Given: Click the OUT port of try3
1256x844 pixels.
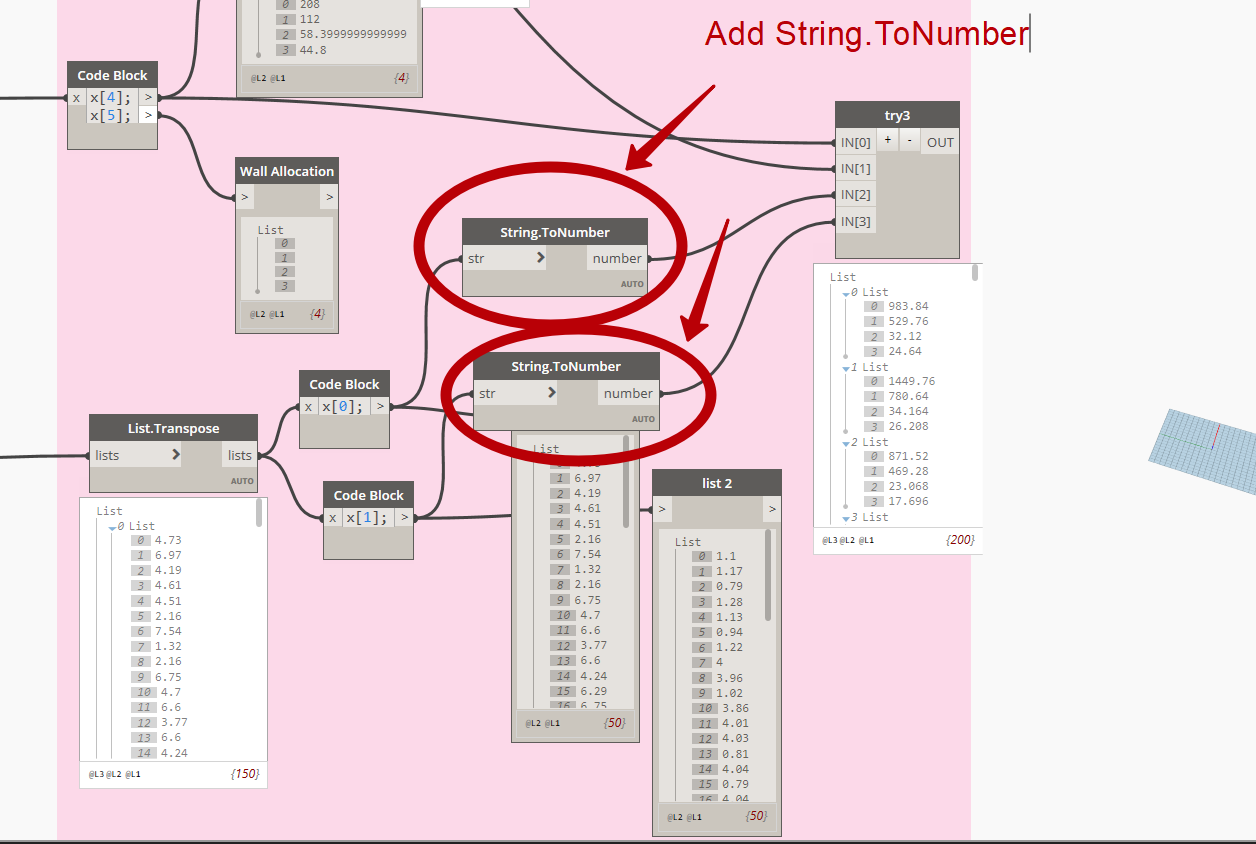Looking at the screenshot, I should point(940,142).
